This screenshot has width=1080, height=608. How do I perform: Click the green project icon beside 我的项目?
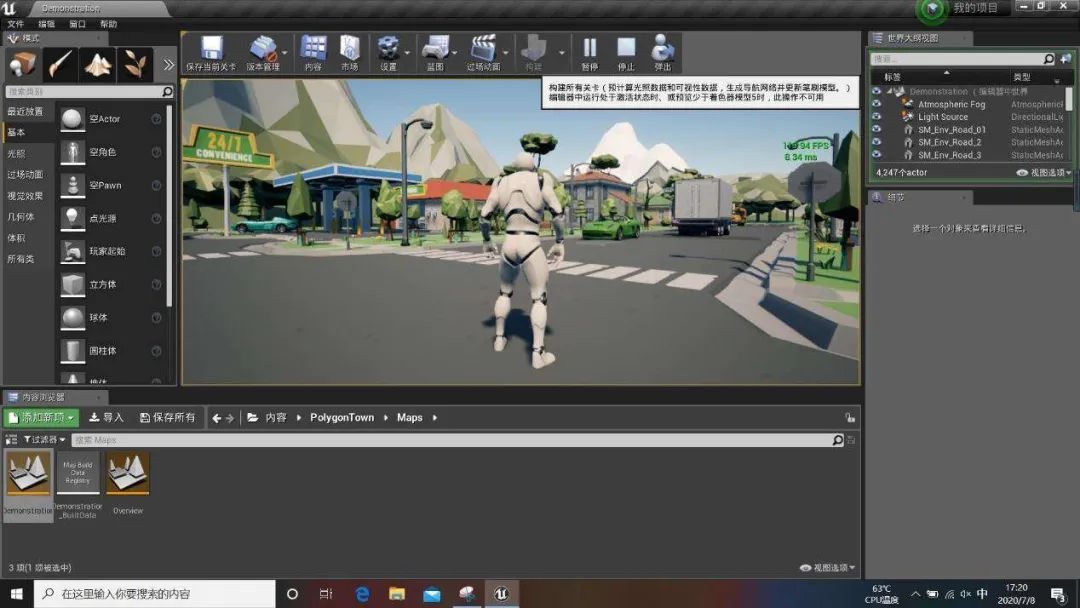933,9
